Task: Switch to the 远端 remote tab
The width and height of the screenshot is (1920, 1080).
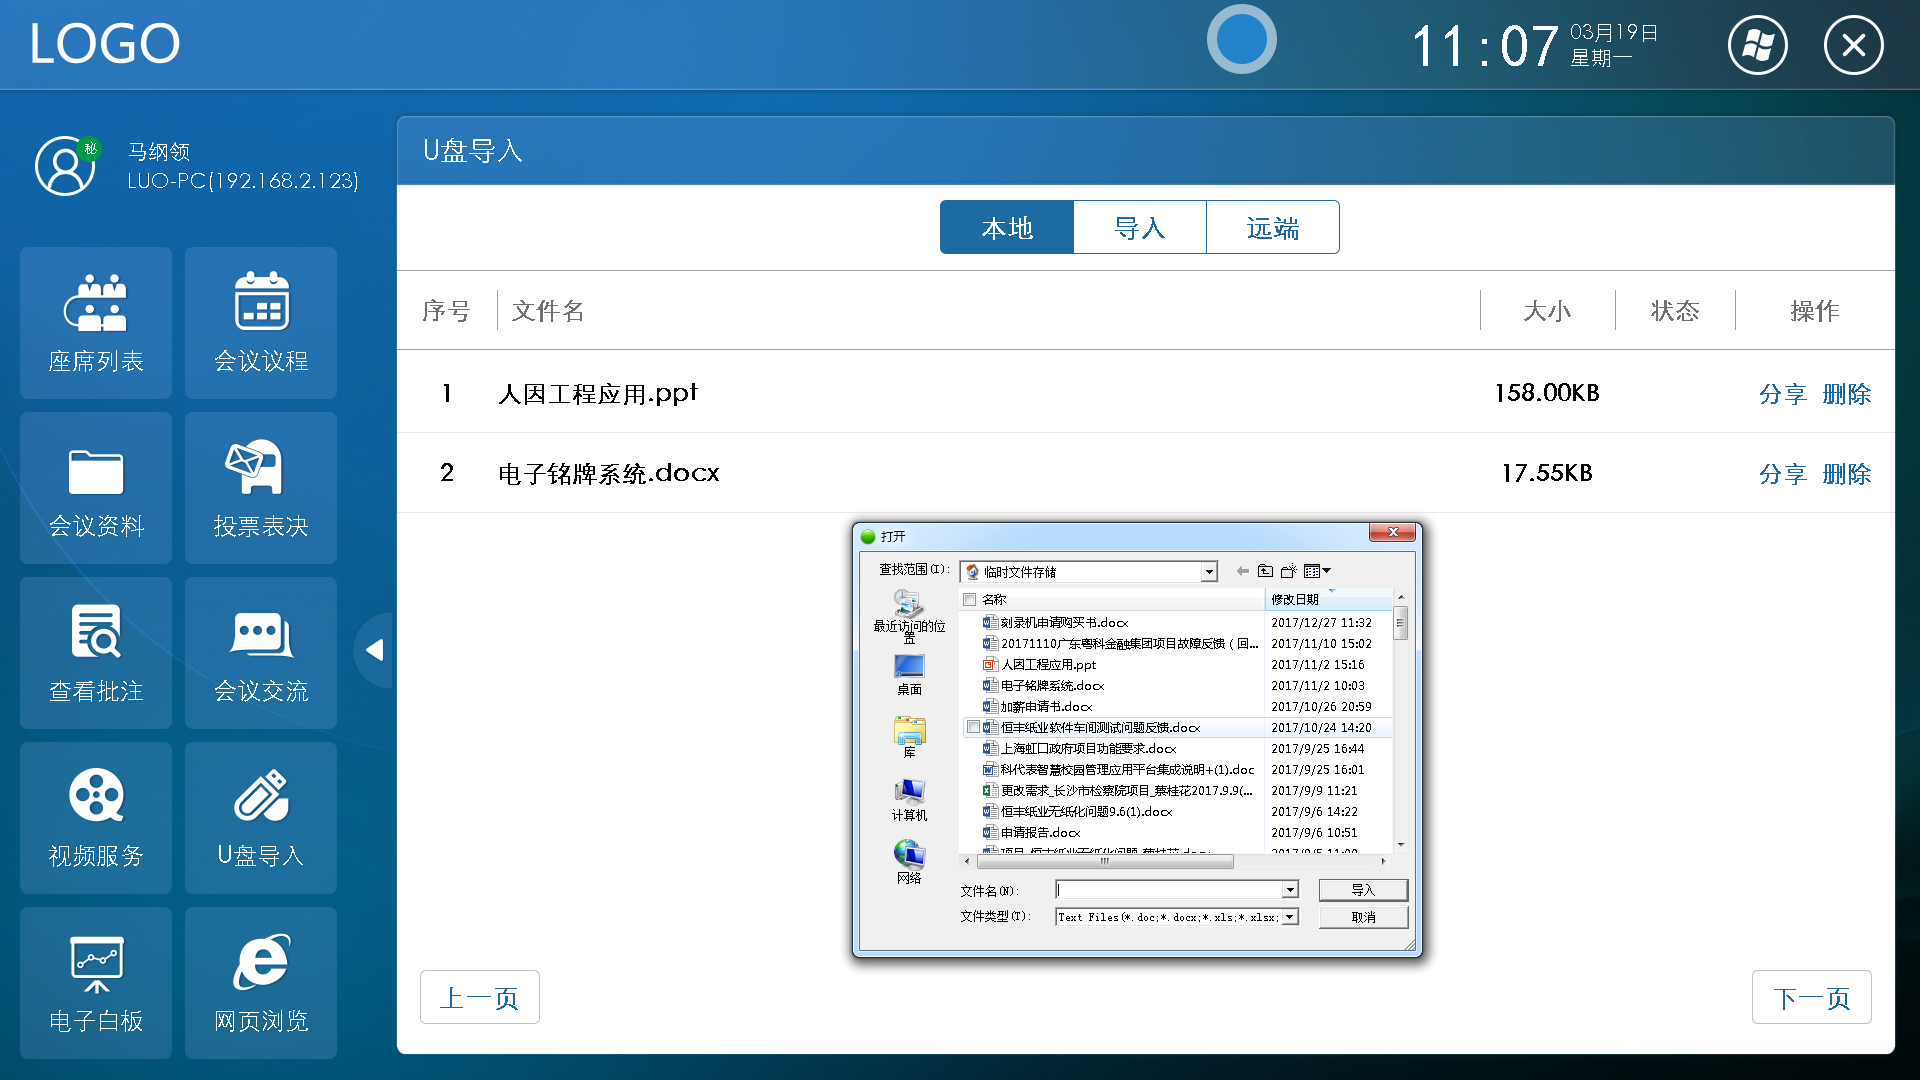Action: pos(1273,227)
